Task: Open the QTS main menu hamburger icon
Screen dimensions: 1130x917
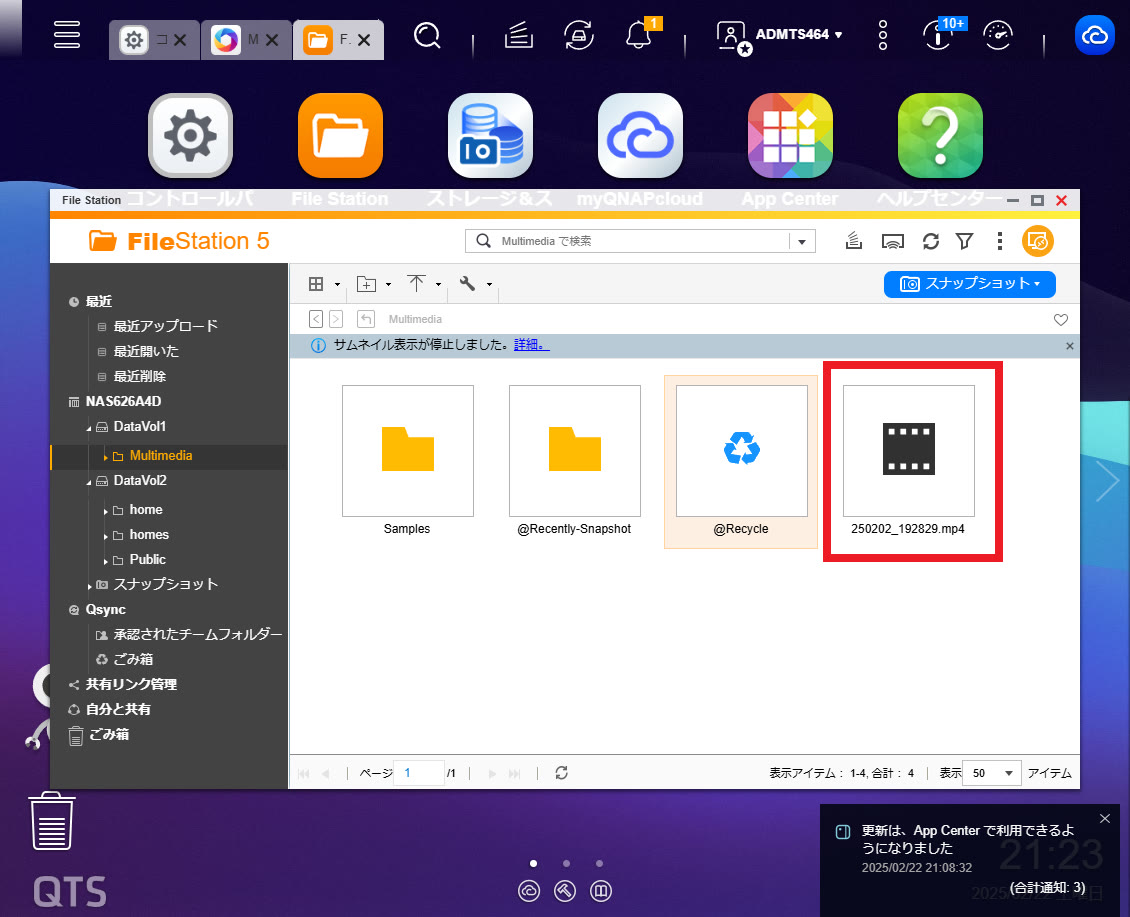Action: tap(67, 35)
